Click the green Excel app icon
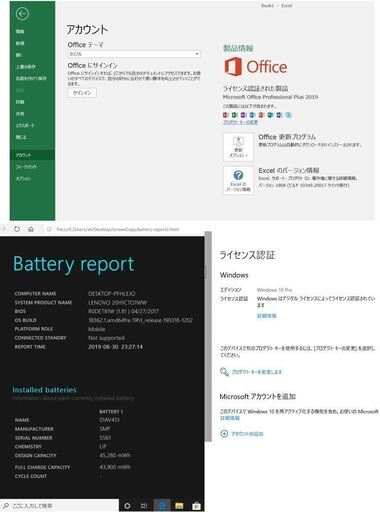 [235, 115]
